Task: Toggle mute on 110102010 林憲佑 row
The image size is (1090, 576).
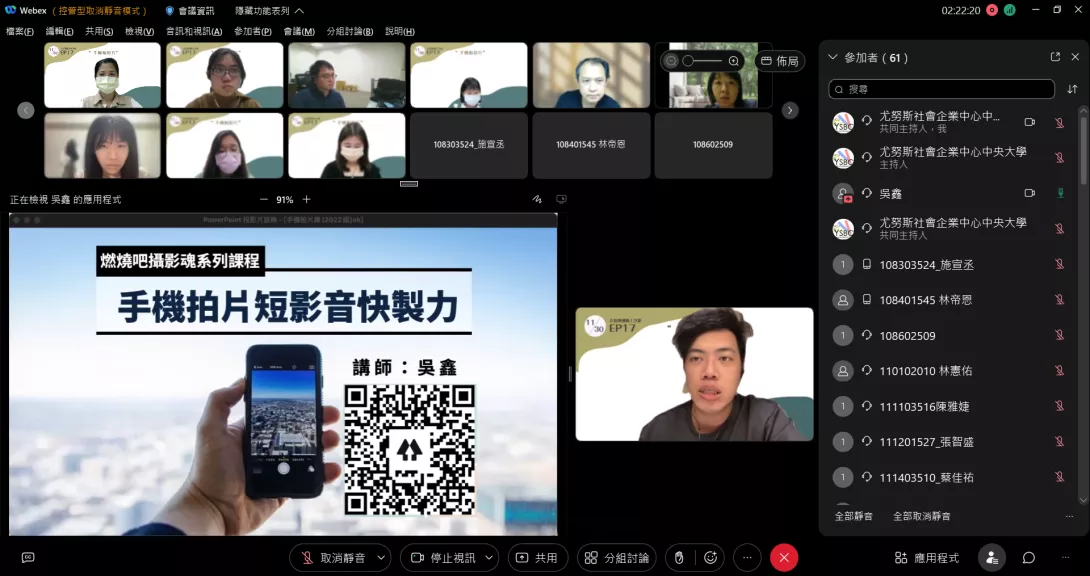Action: 1059,370
